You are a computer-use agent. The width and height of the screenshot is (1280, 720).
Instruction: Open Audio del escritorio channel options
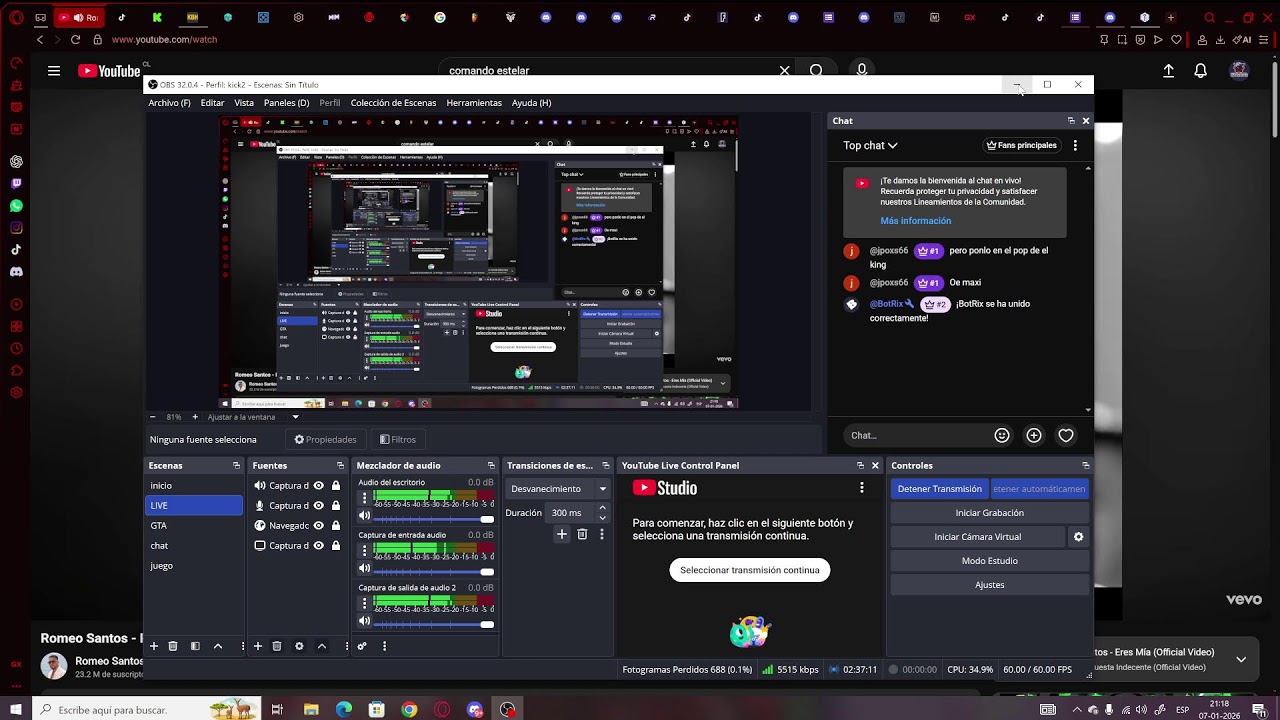point(365,496)
